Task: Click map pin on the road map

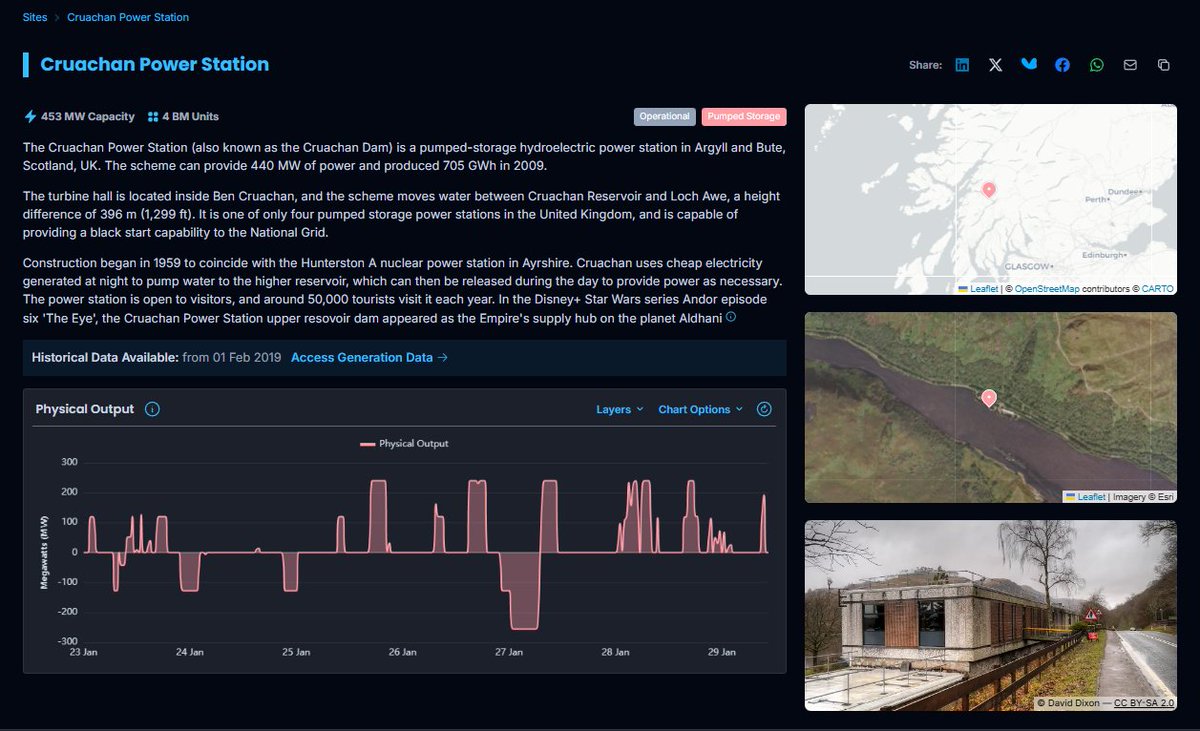Action: (989, 189)
